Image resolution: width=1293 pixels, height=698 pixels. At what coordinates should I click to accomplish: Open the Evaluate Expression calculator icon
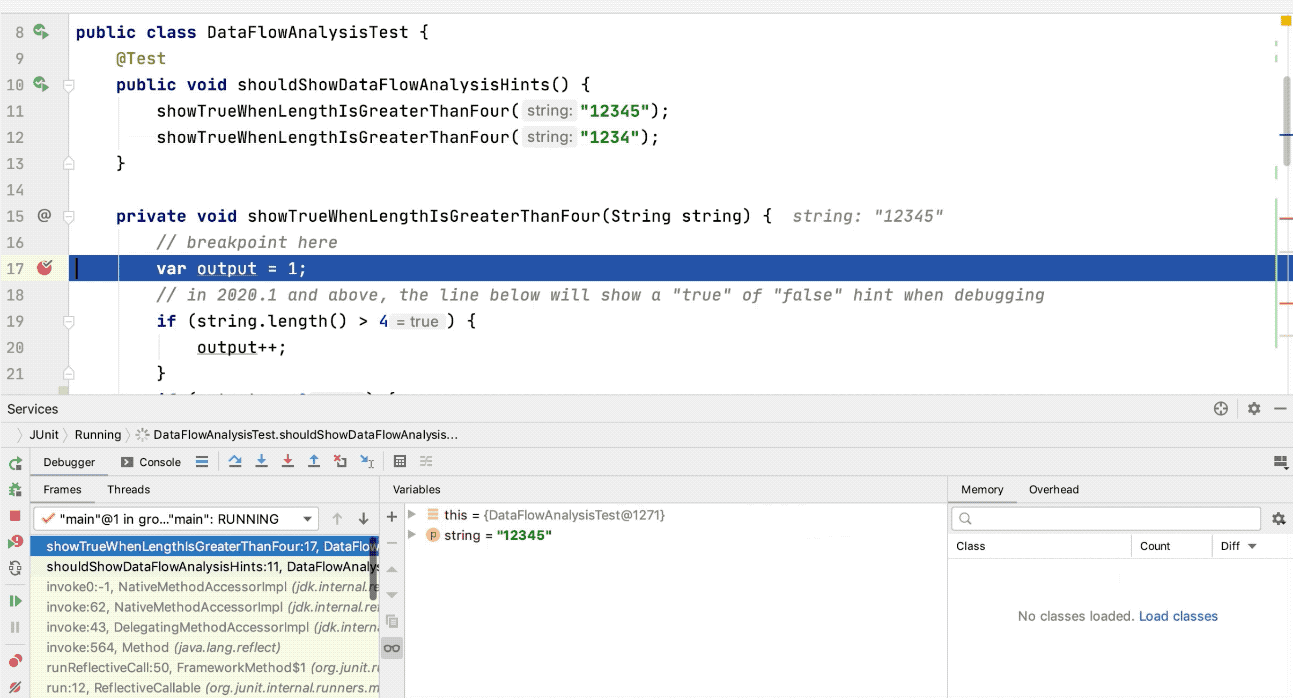tap(400, 462)
